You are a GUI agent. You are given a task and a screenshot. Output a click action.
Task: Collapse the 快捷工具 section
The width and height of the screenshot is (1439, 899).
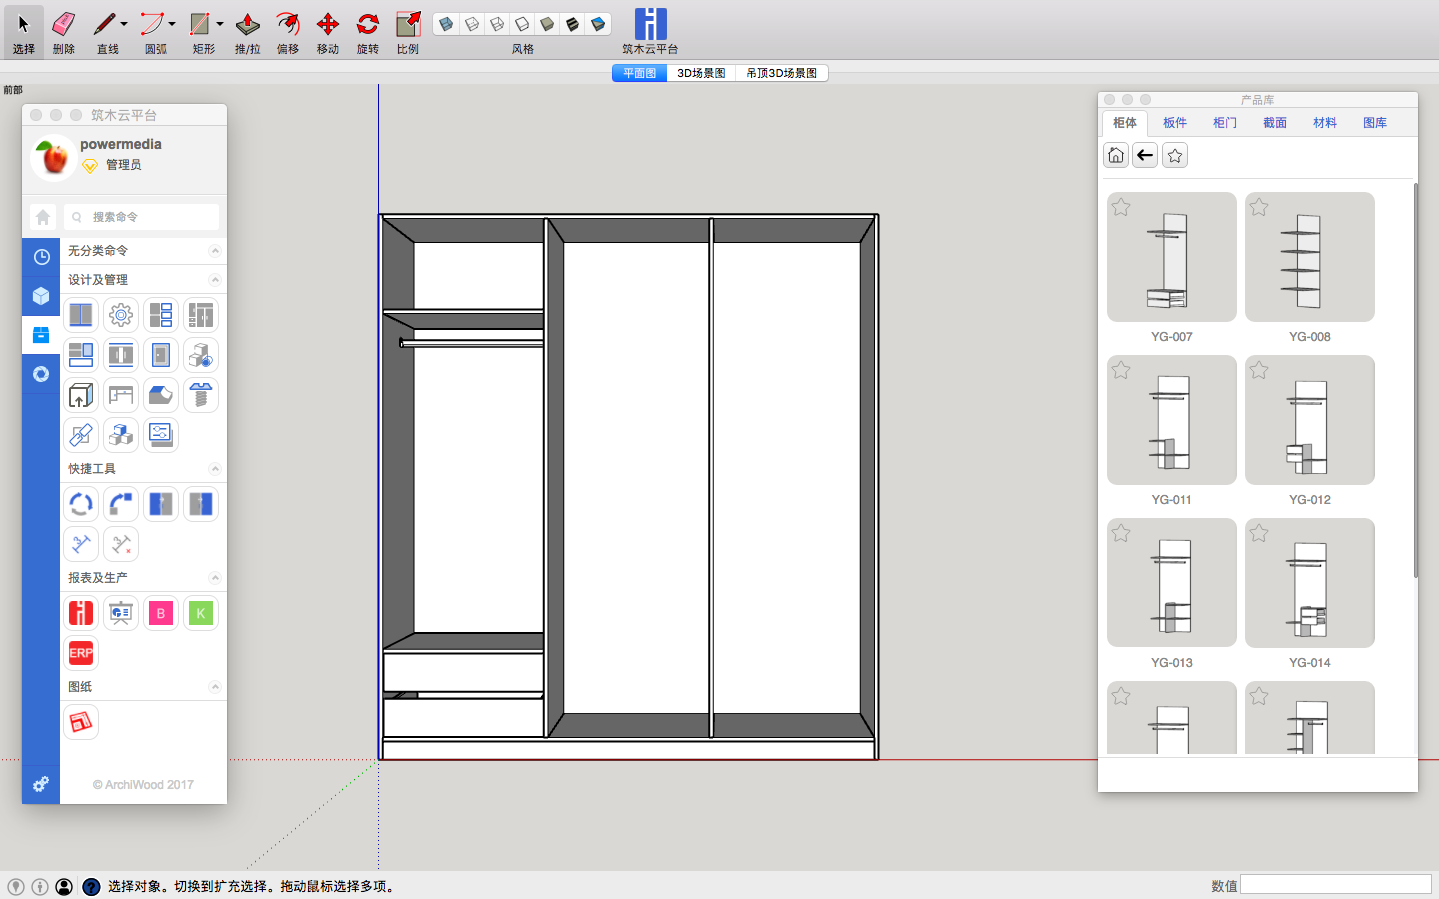[215, 469]
